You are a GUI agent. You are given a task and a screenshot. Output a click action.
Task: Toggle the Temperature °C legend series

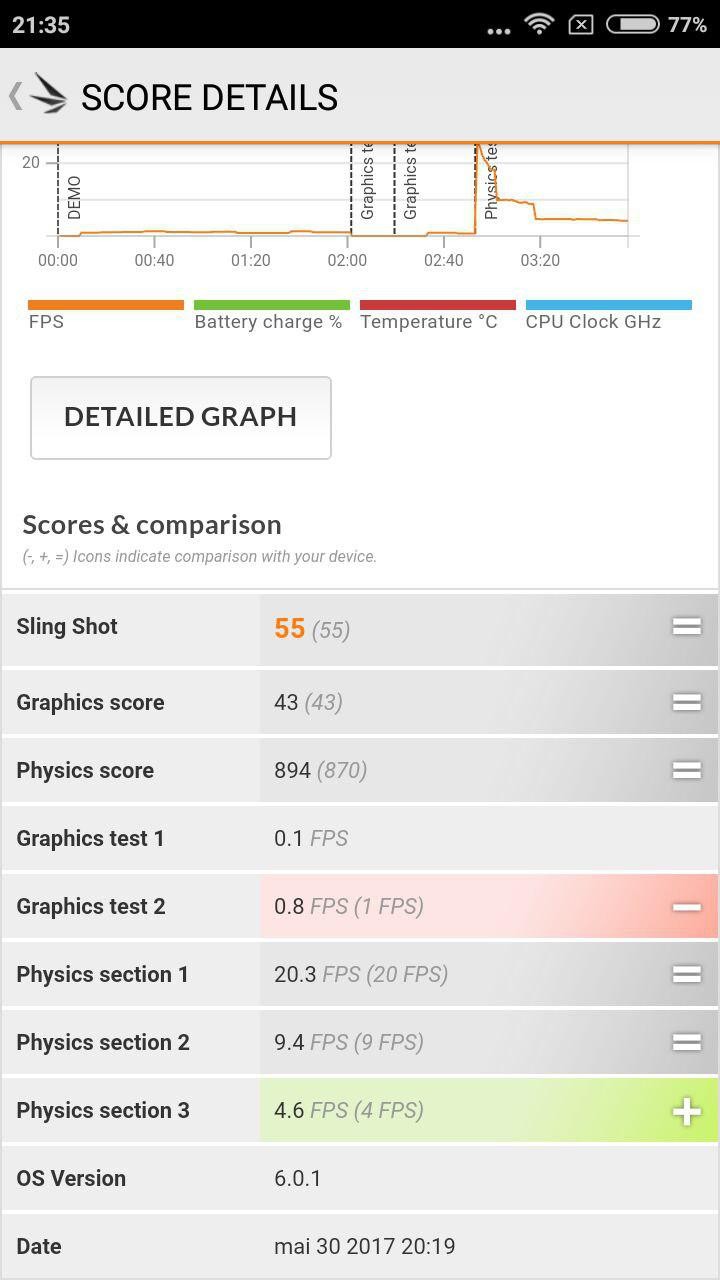click(437, 314)
